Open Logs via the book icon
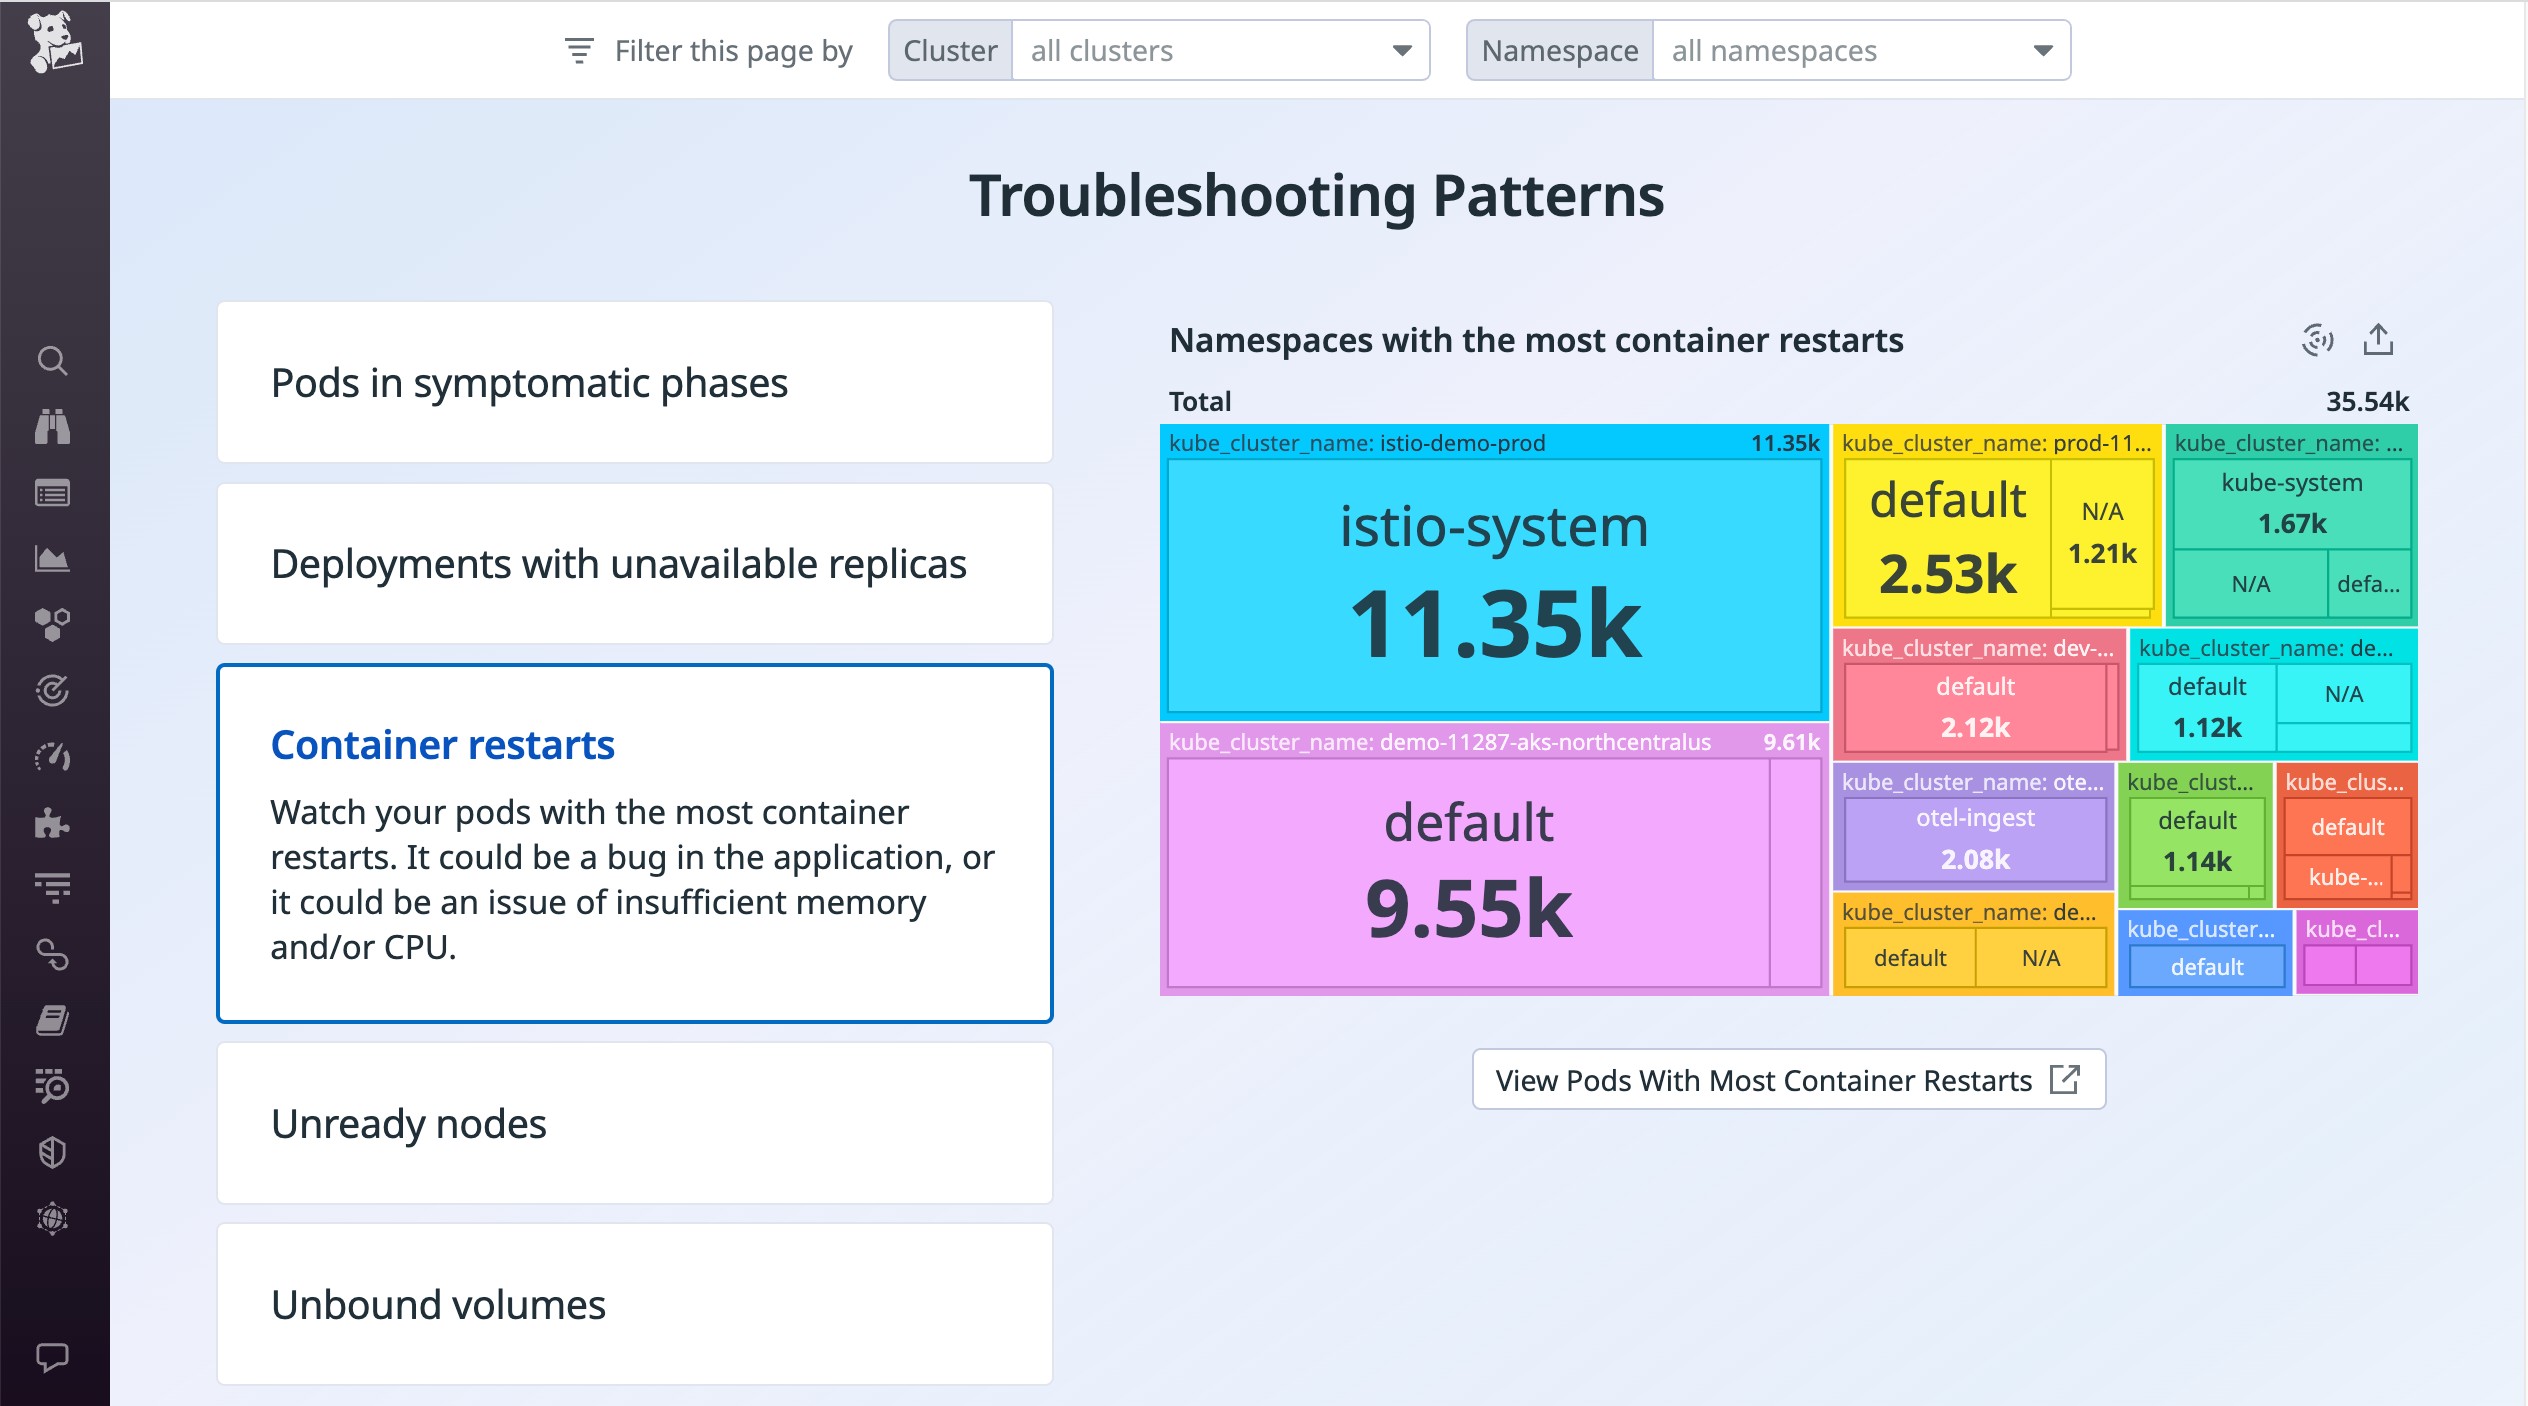Screen dimensions: 2528x1406 pyautogui.click(x=53, y=1020)
